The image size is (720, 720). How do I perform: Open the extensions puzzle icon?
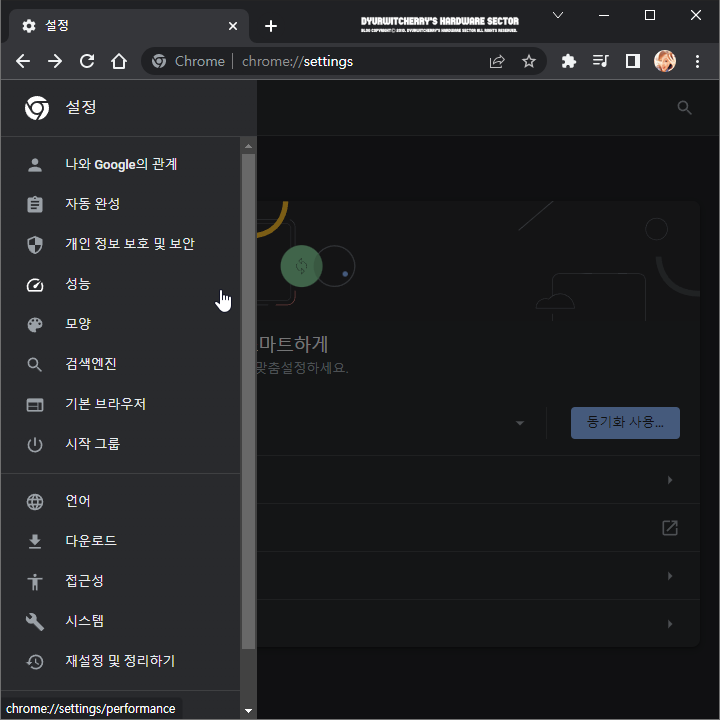tap(568, 61)
